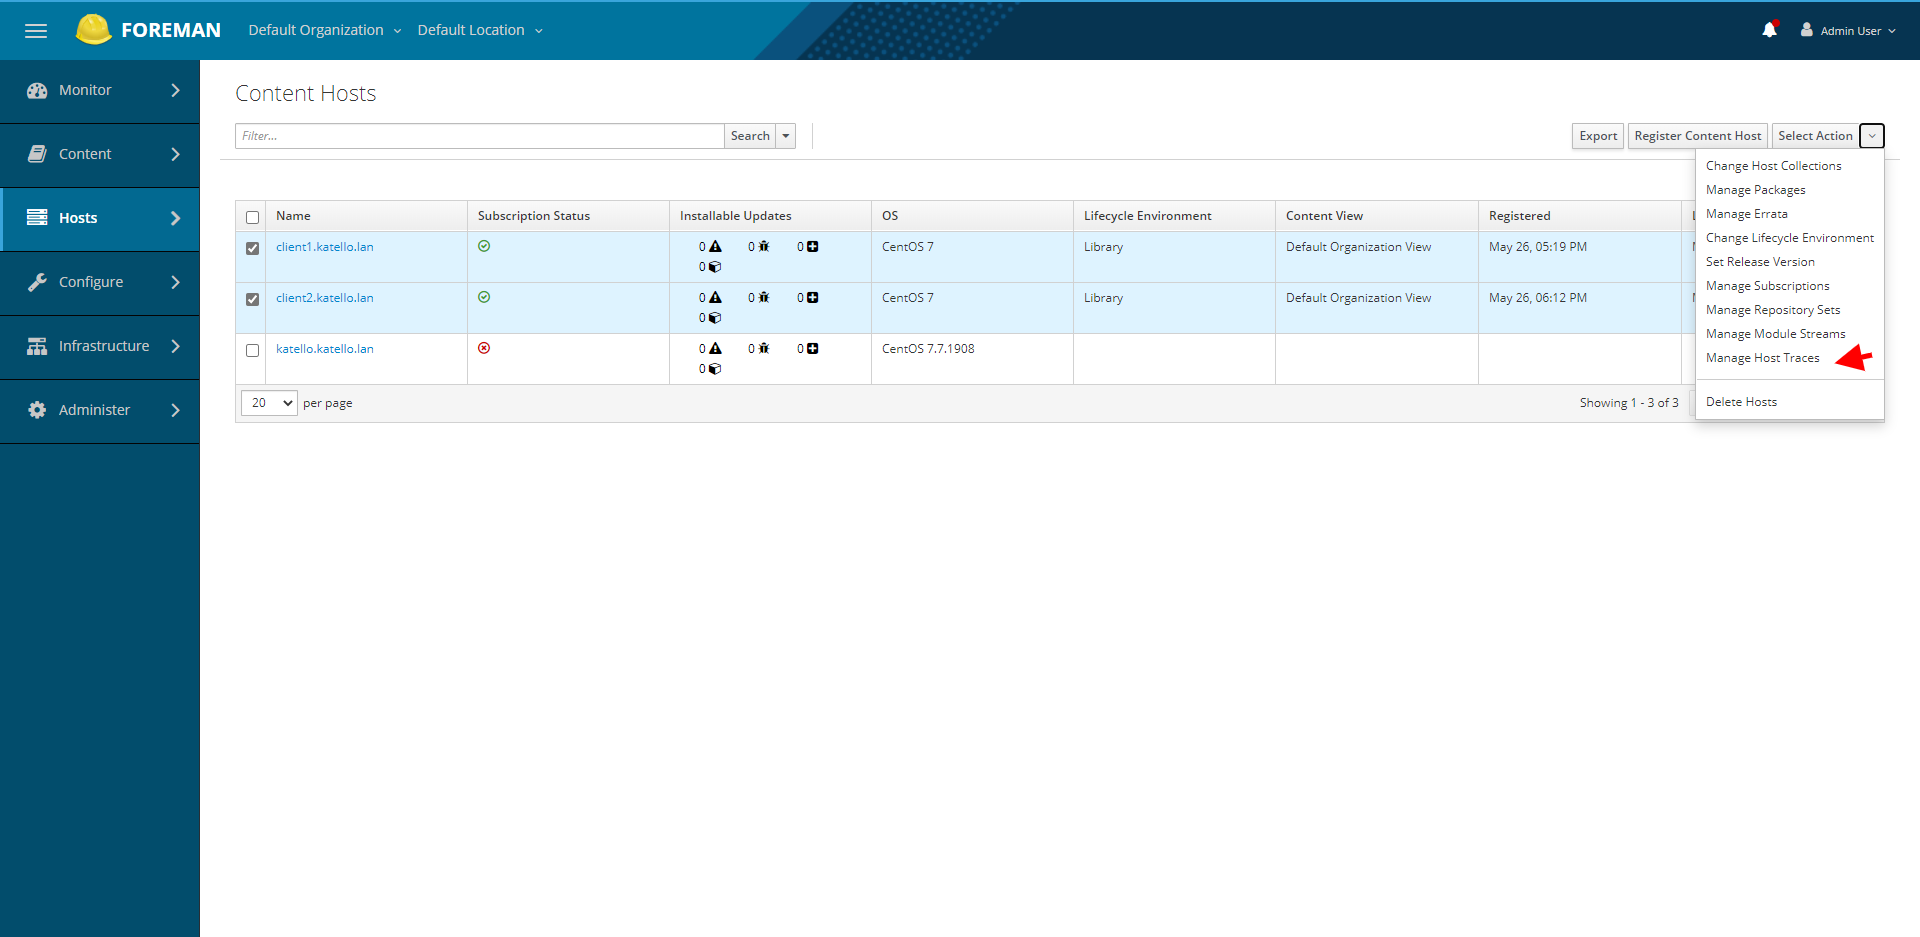Click client2 package updates box icon
Viewport: 1920px width, 937px height.
point(715,318)
